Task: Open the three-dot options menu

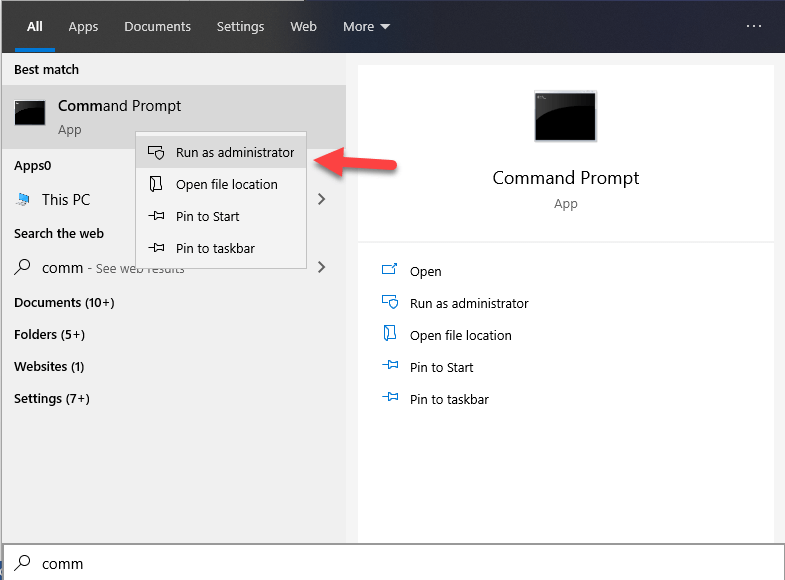Action: click(753, 26)
